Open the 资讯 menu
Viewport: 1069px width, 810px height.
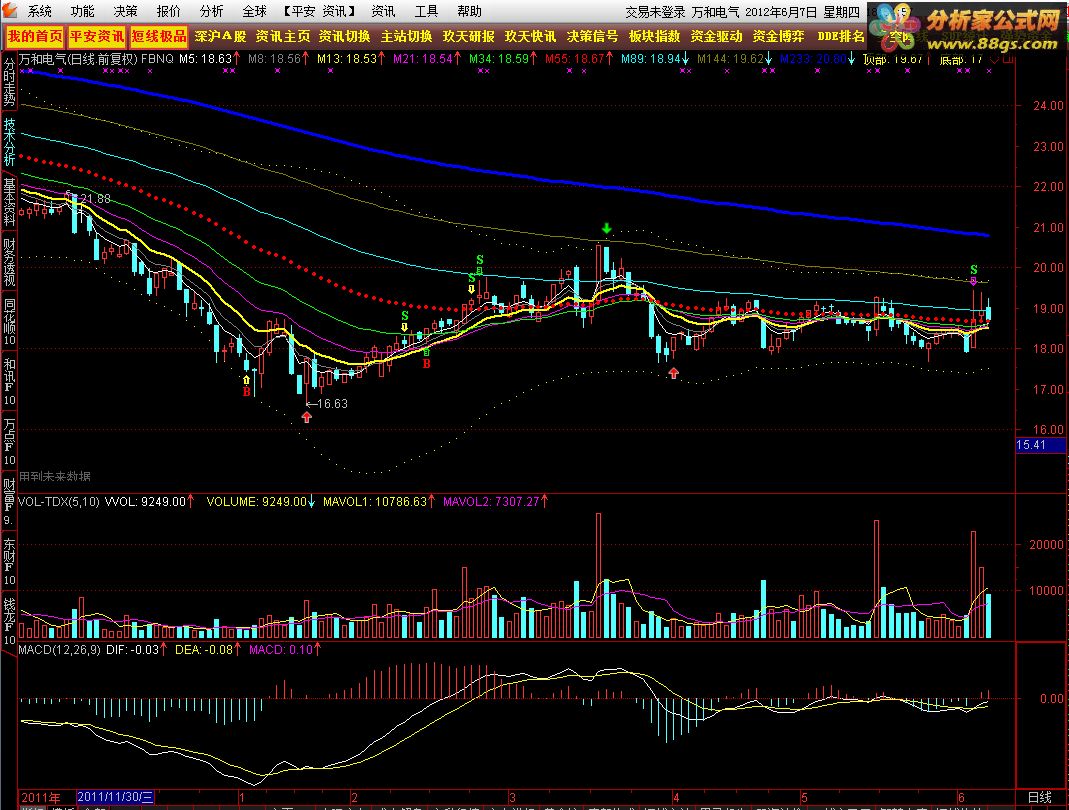tap(383, 12)
